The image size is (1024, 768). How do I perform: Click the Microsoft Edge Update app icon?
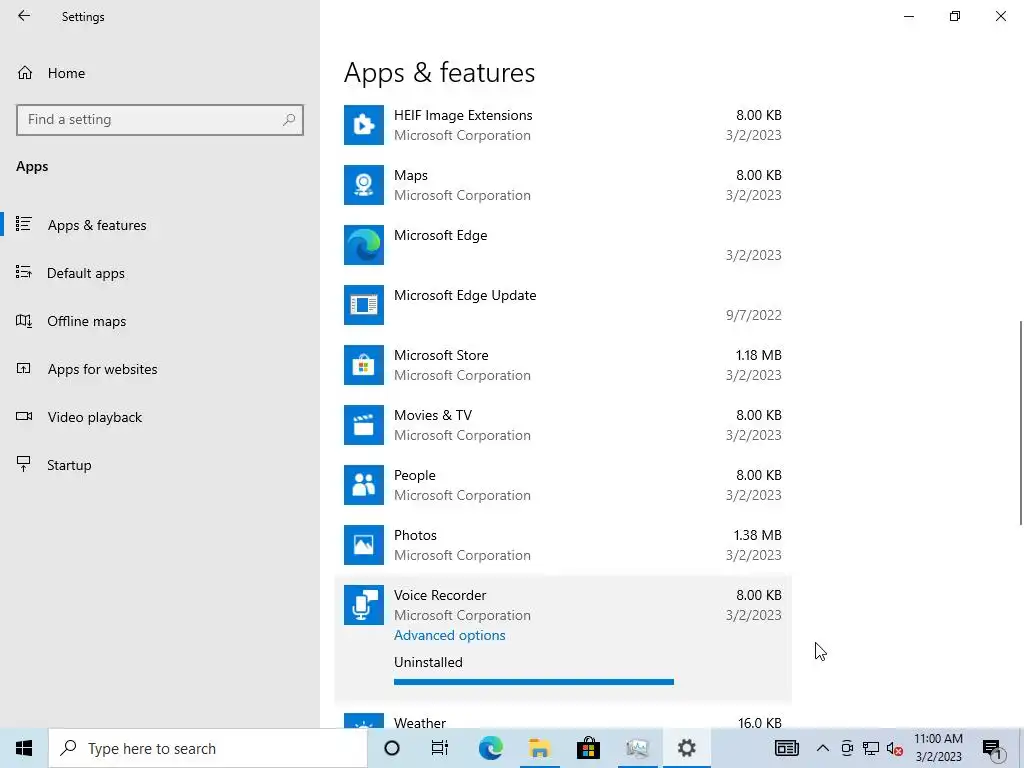(364, 305)
